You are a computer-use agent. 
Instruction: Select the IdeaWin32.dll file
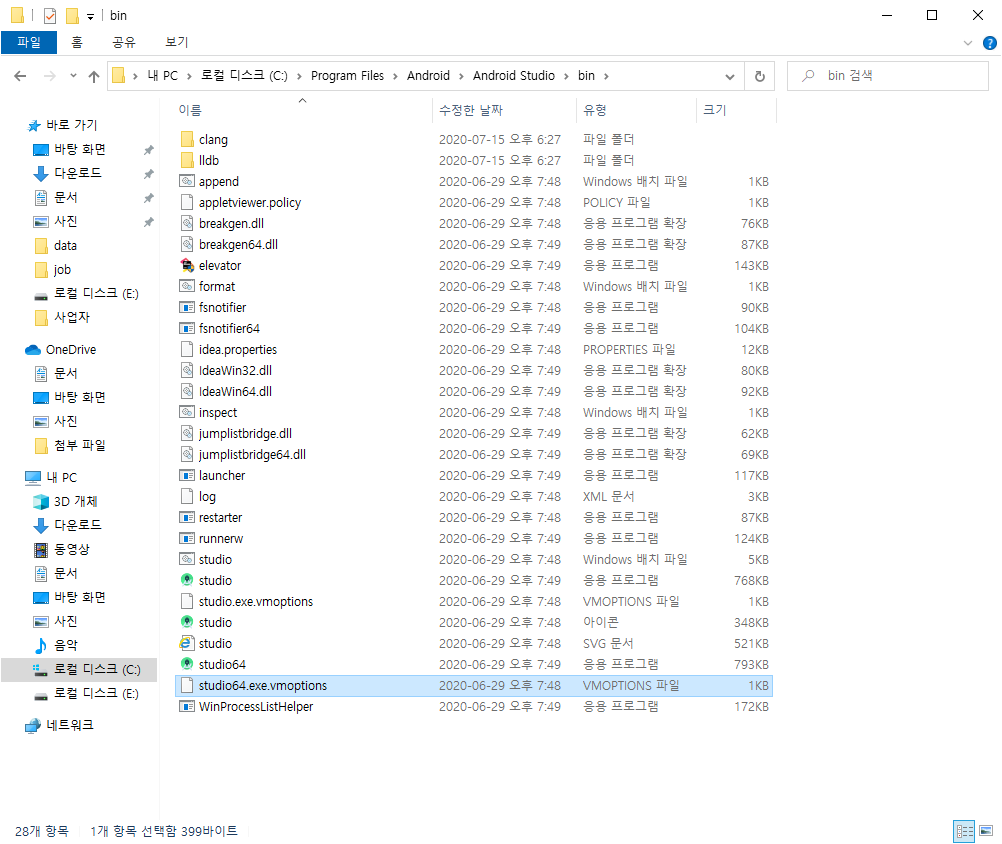(x=474, y=371)
